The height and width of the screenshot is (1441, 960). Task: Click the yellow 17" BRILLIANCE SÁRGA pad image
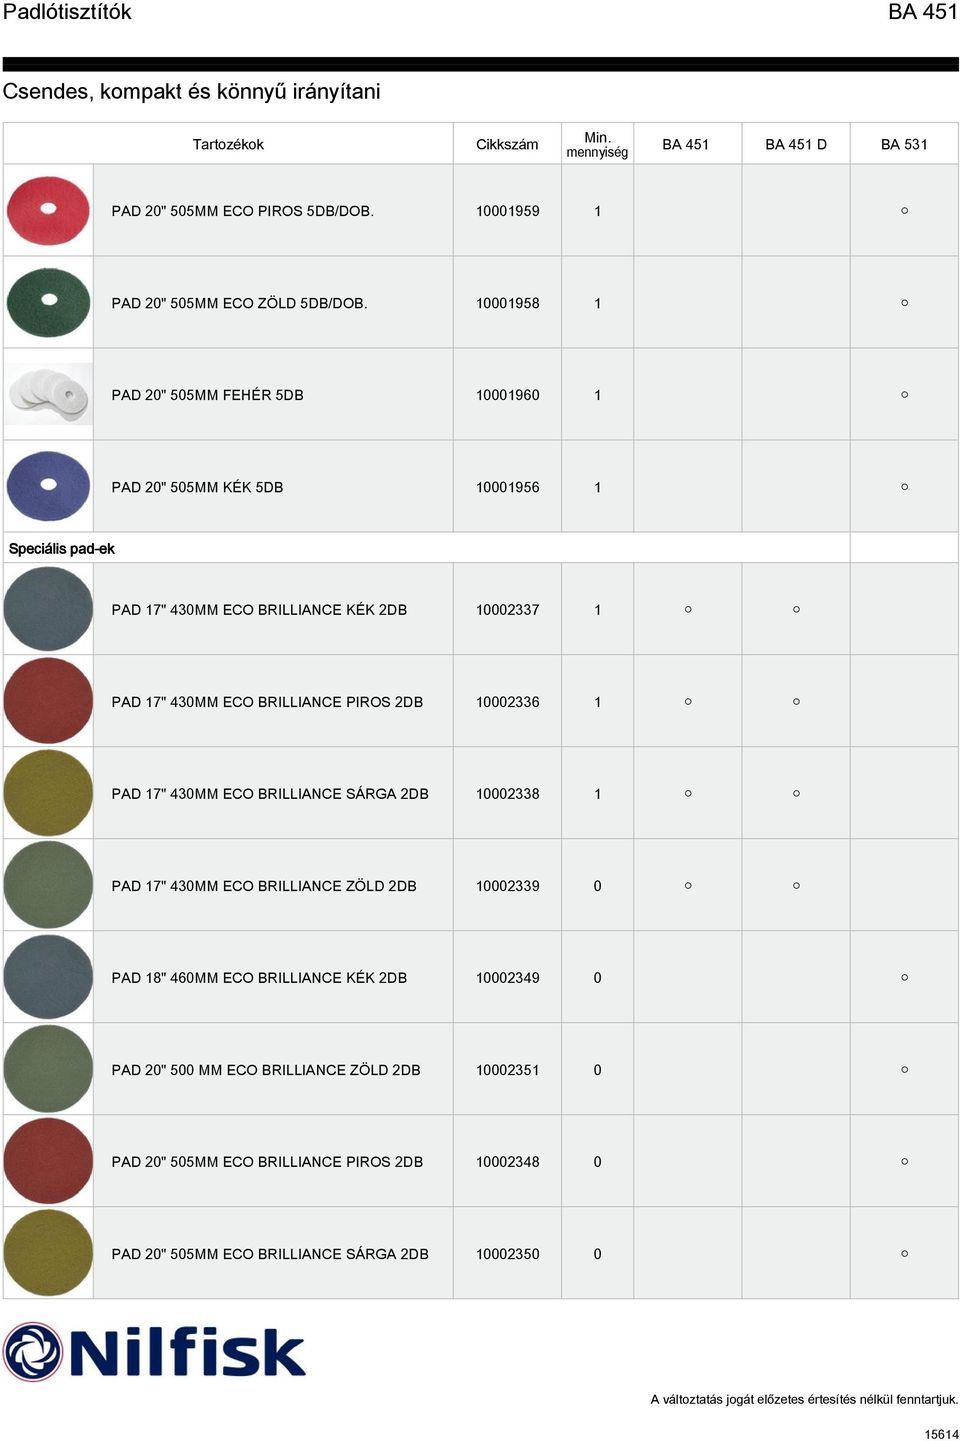(48, 793)
